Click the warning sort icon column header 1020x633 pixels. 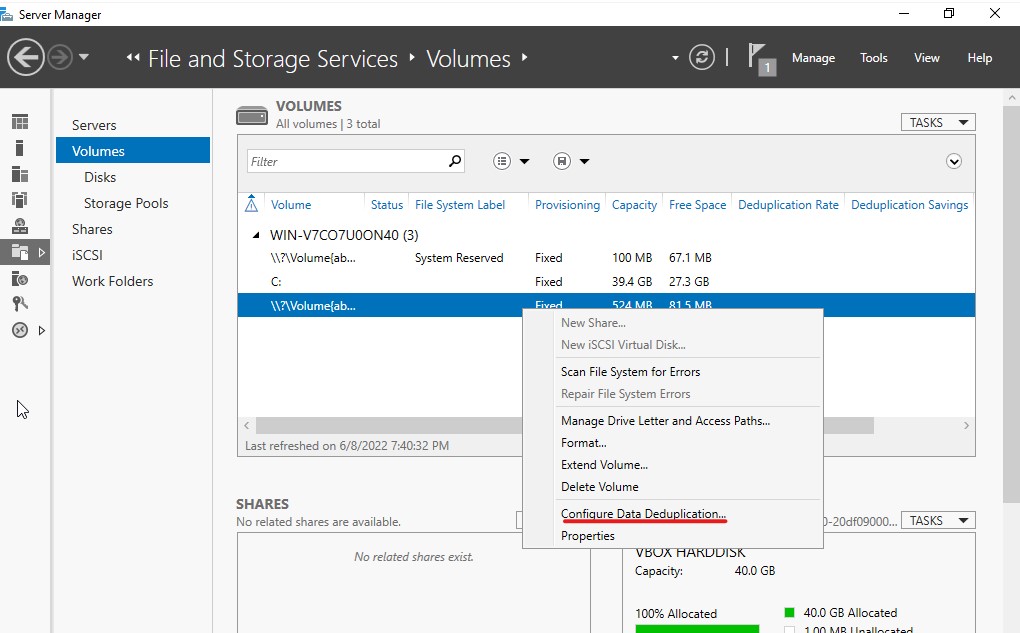tap(251, 204)
